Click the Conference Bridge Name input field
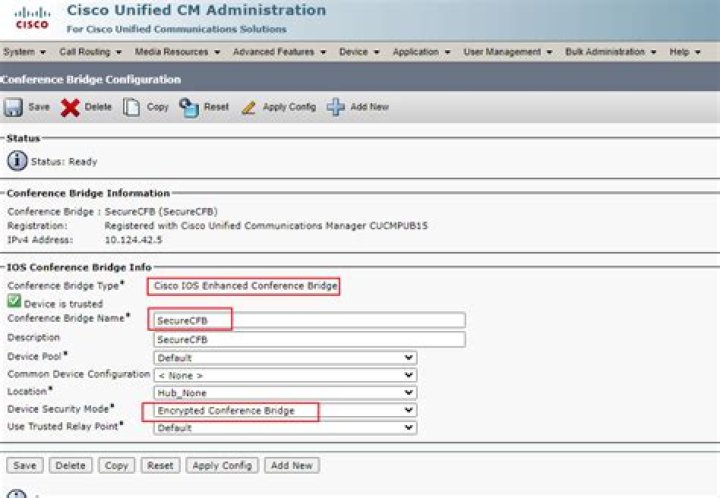 [x=309, y=320]
